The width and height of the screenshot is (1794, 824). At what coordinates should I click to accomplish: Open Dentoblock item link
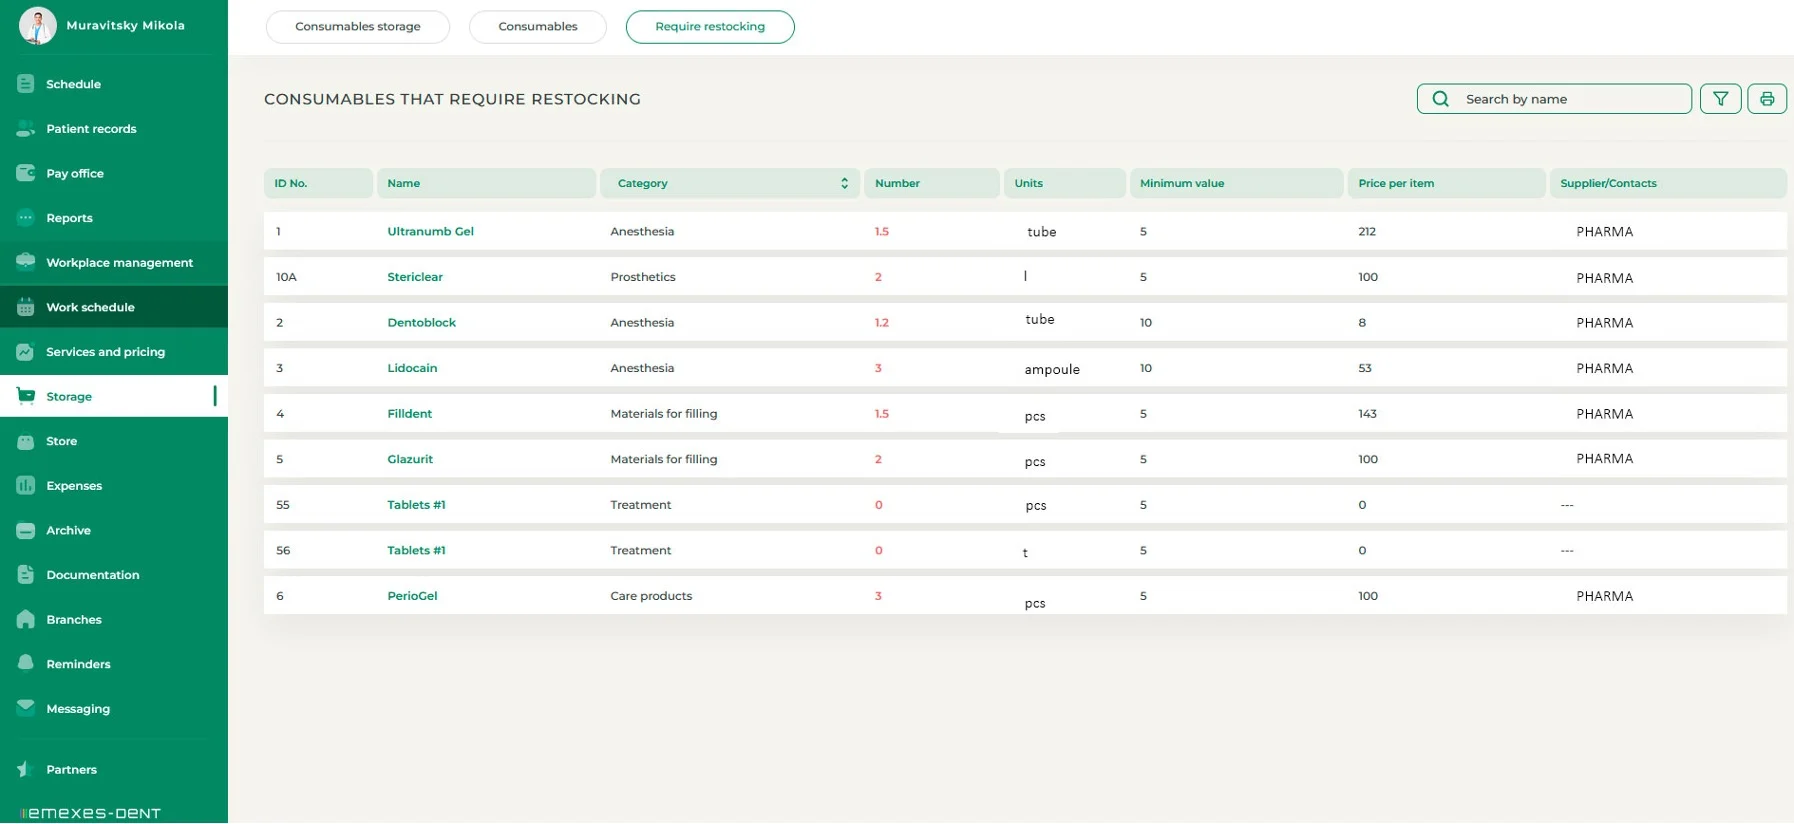[421, 322]
